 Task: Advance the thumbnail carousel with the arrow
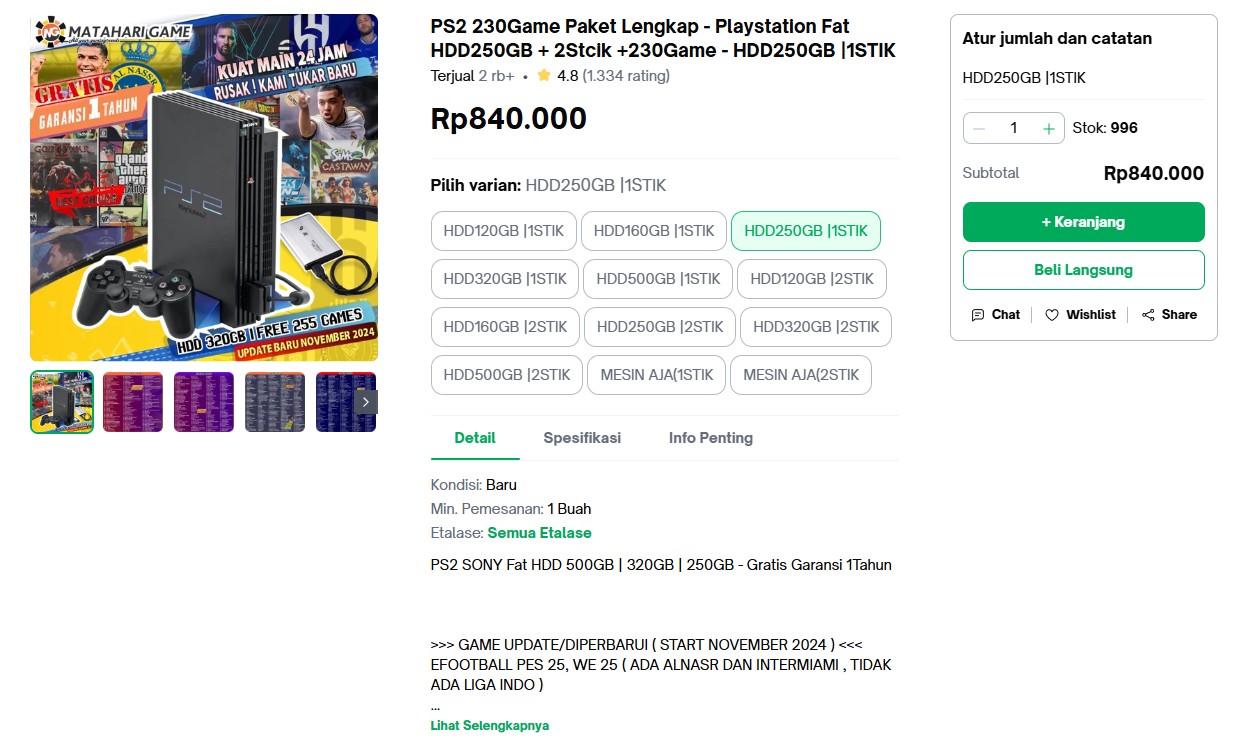coord(365,401)
